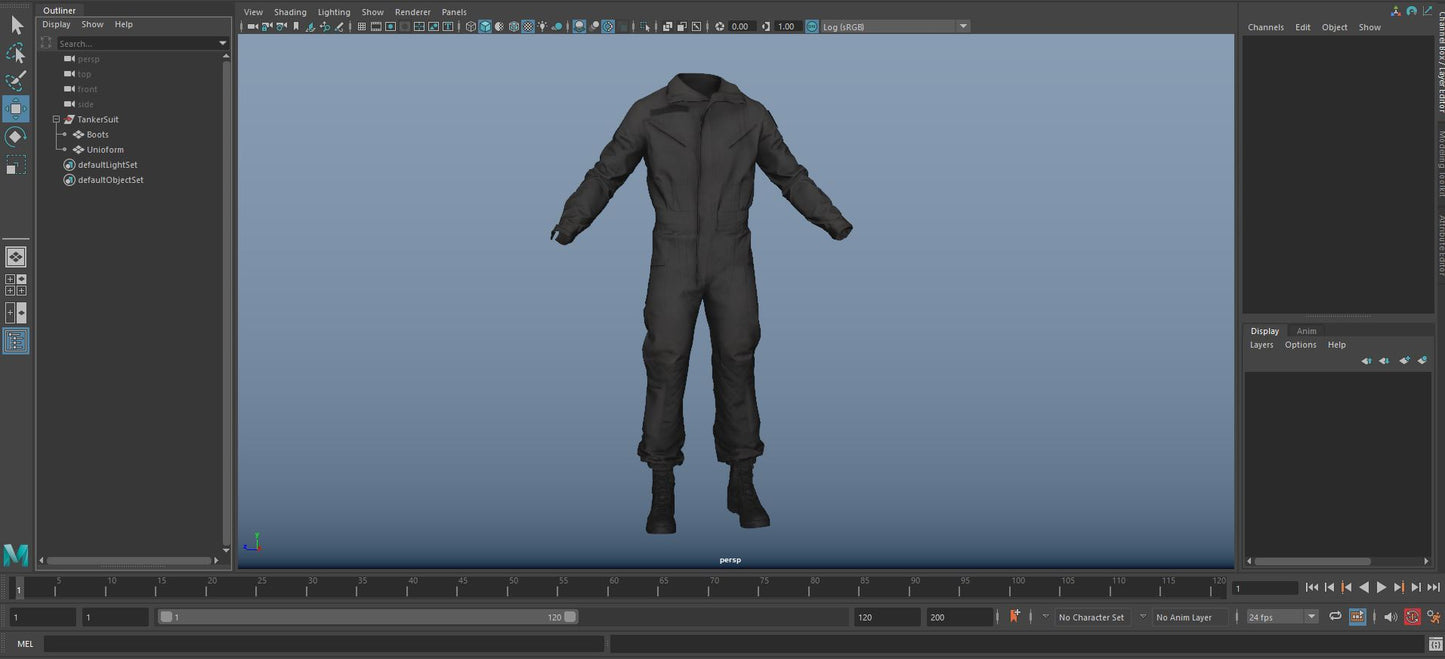This screenshot has height=659, width=1445.
Task: Activate the Rotate tool
Action: [x=16, y=136]
